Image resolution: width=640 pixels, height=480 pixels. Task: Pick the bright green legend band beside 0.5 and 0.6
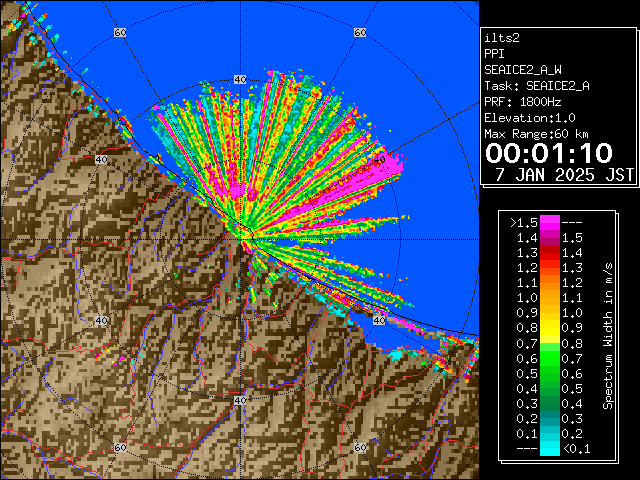(550, 373)
